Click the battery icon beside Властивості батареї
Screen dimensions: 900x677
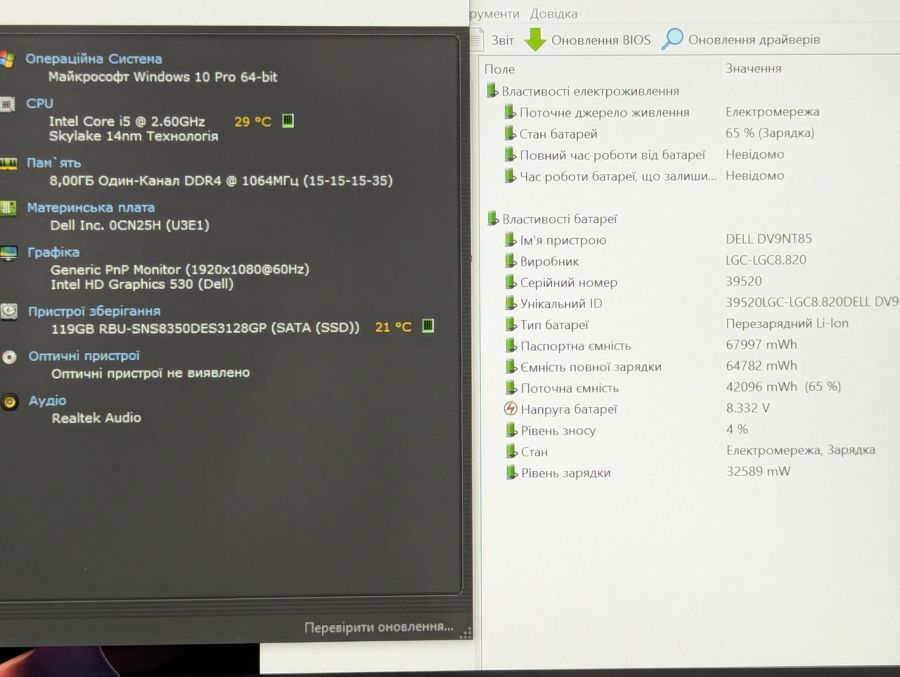point(492,218)
